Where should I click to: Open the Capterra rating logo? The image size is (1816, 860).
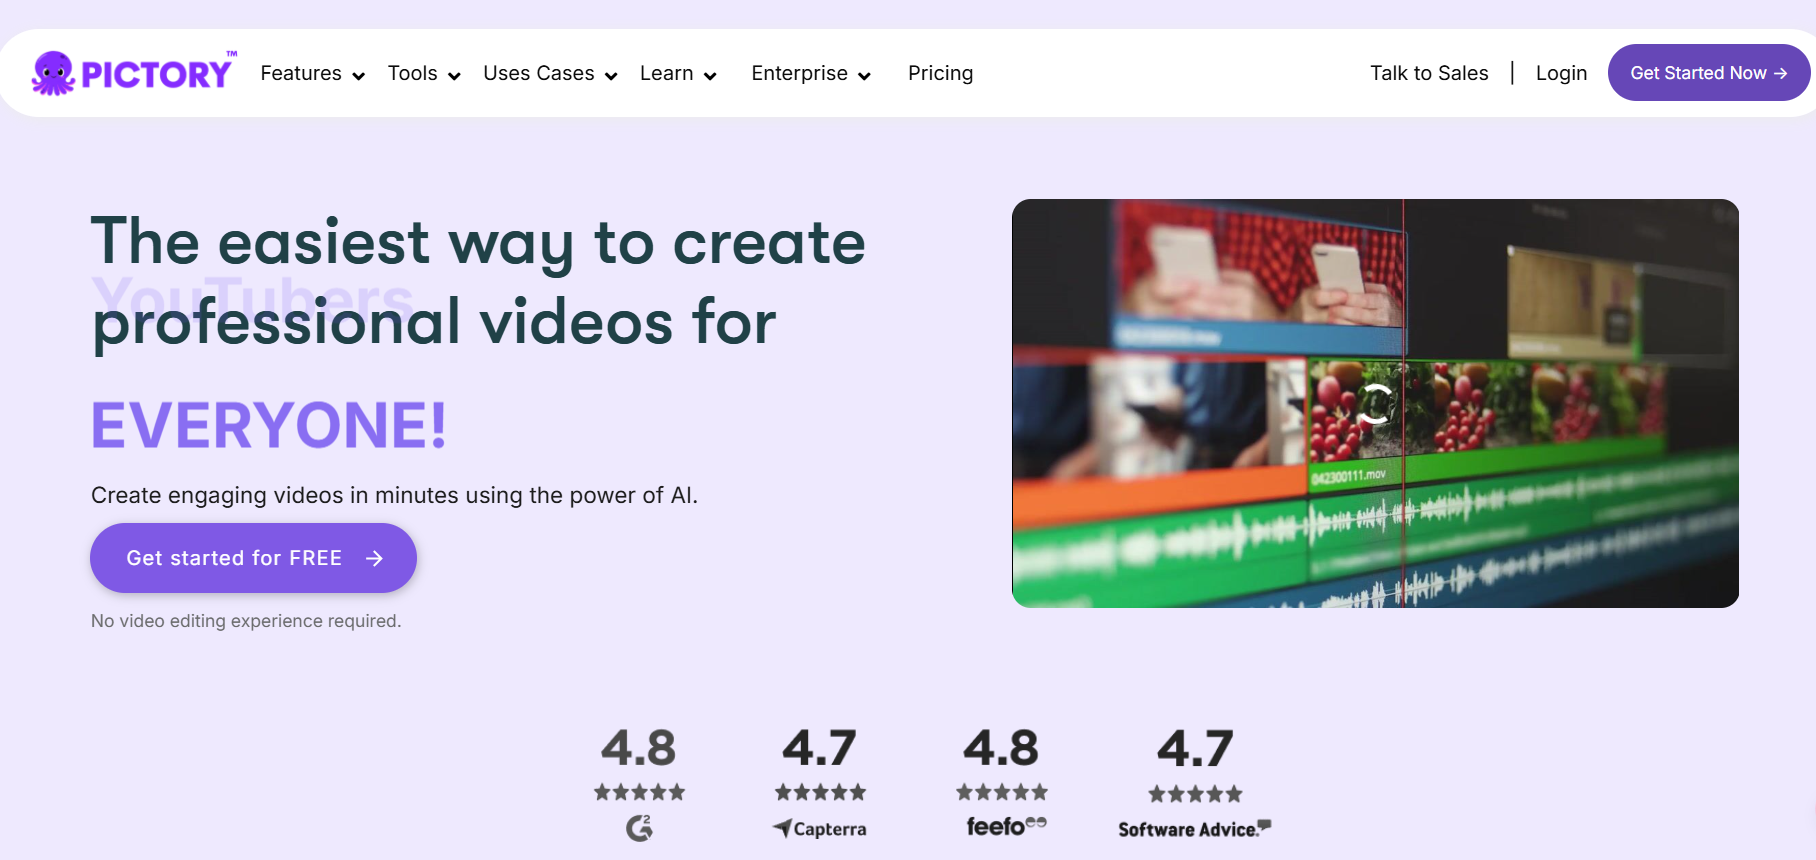point(820,828)
